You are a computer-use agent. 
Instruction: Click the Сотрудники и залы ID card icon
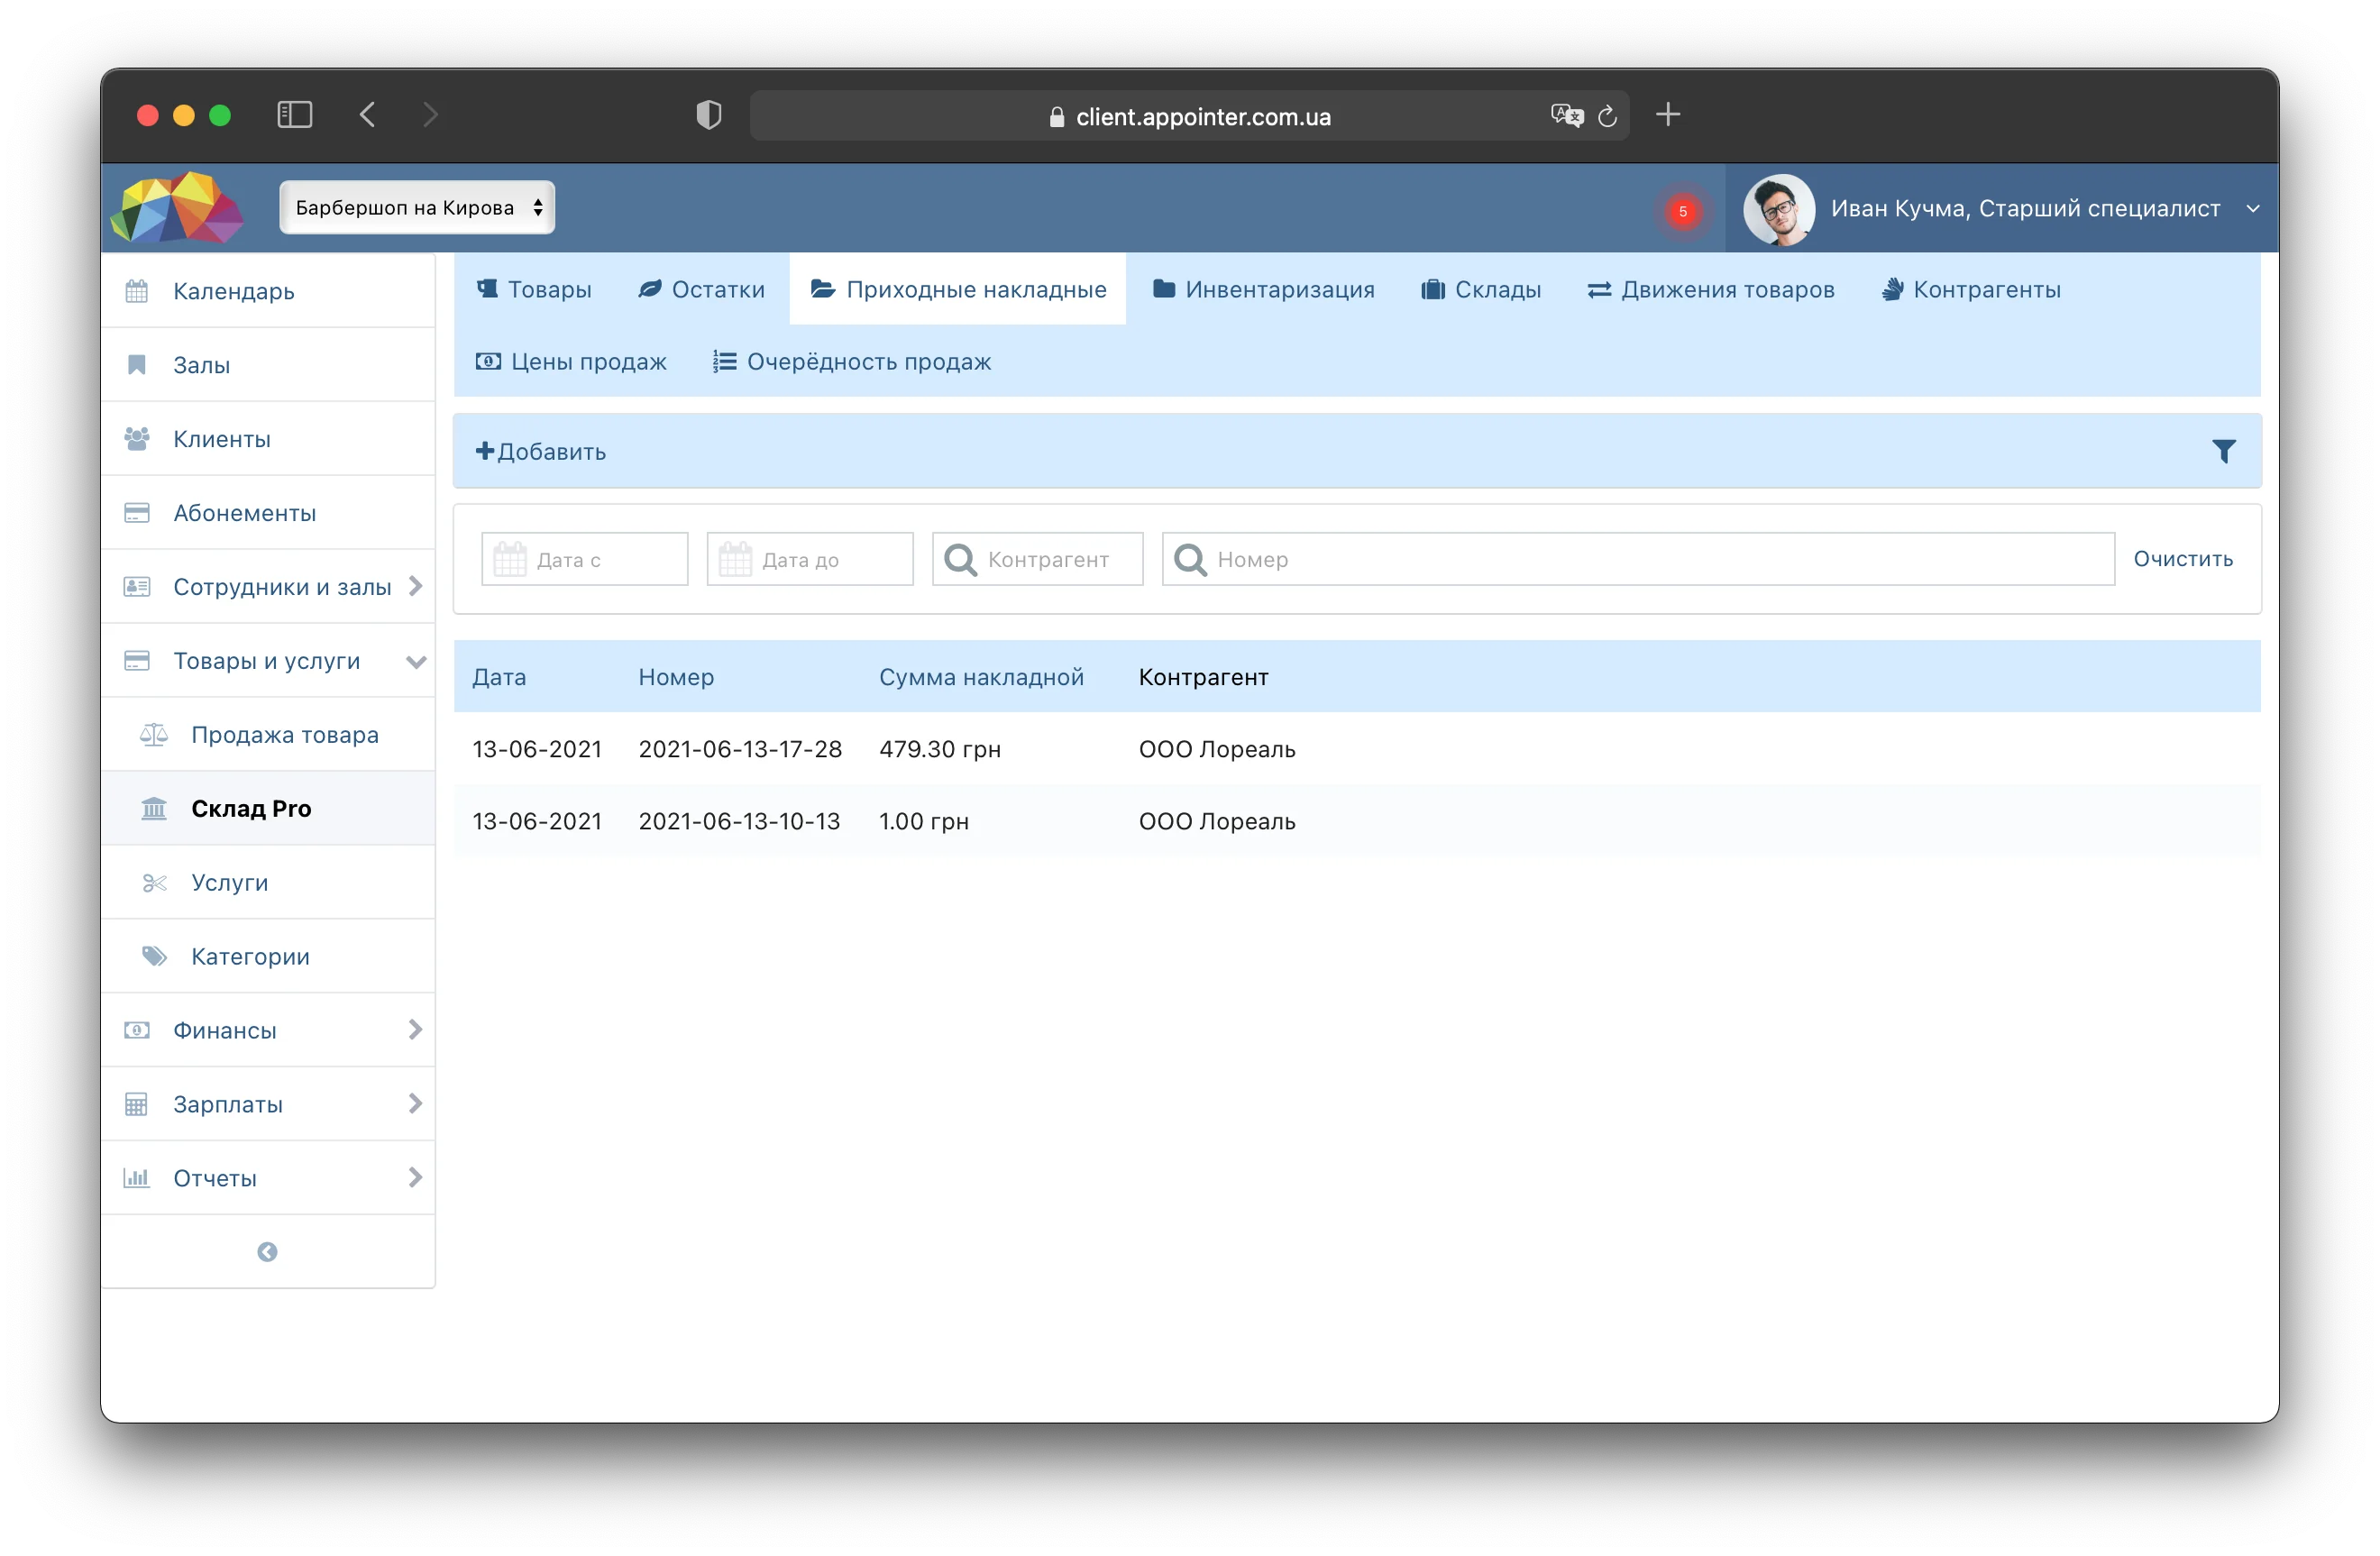click(137, 586)
